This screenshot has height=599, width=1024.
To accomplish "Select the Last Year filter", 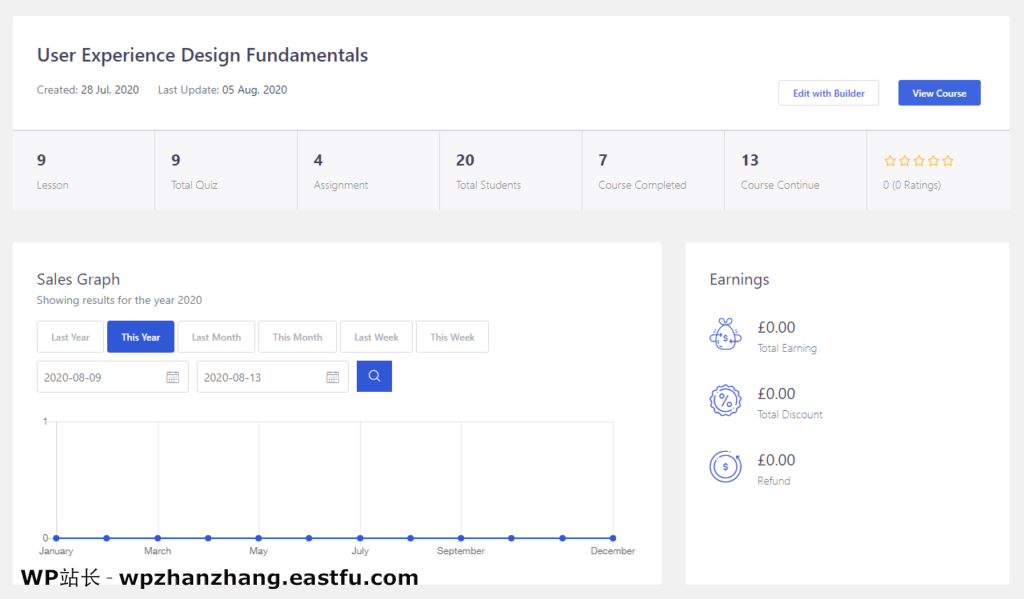I will (70, 337).
